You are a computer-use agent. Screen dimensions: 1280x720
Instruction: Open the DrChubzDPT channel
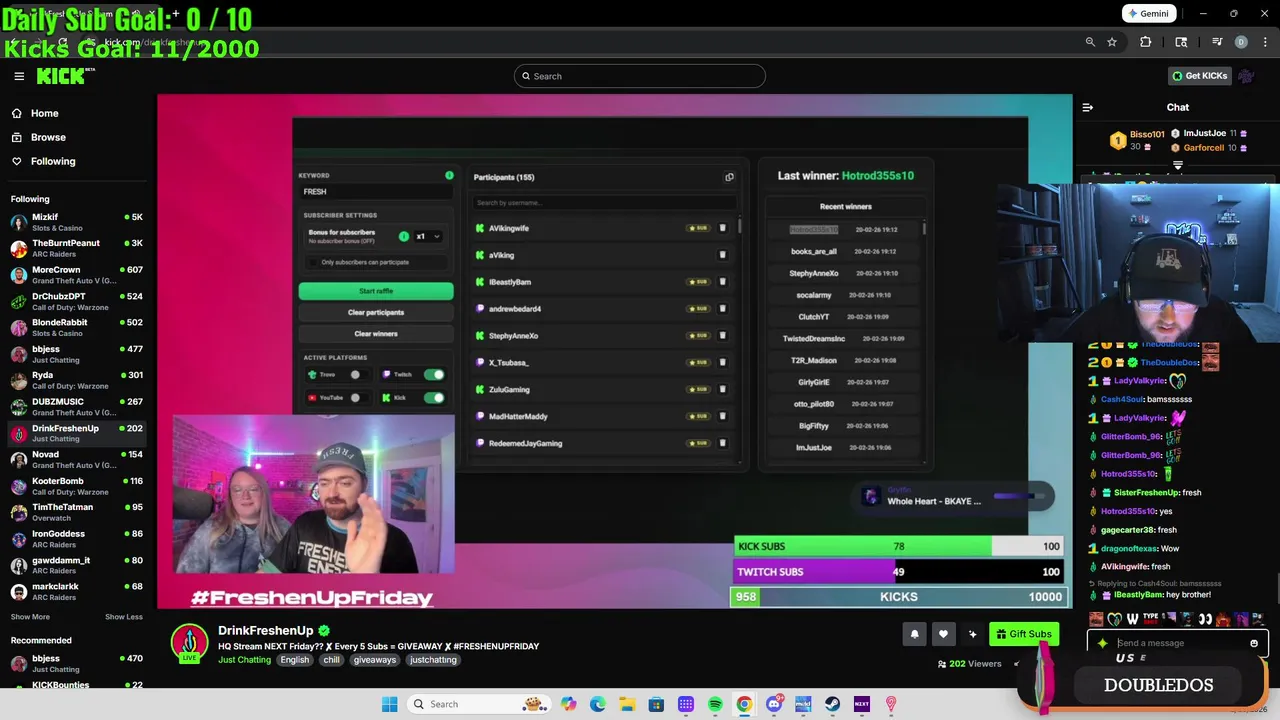click(78, 301)
